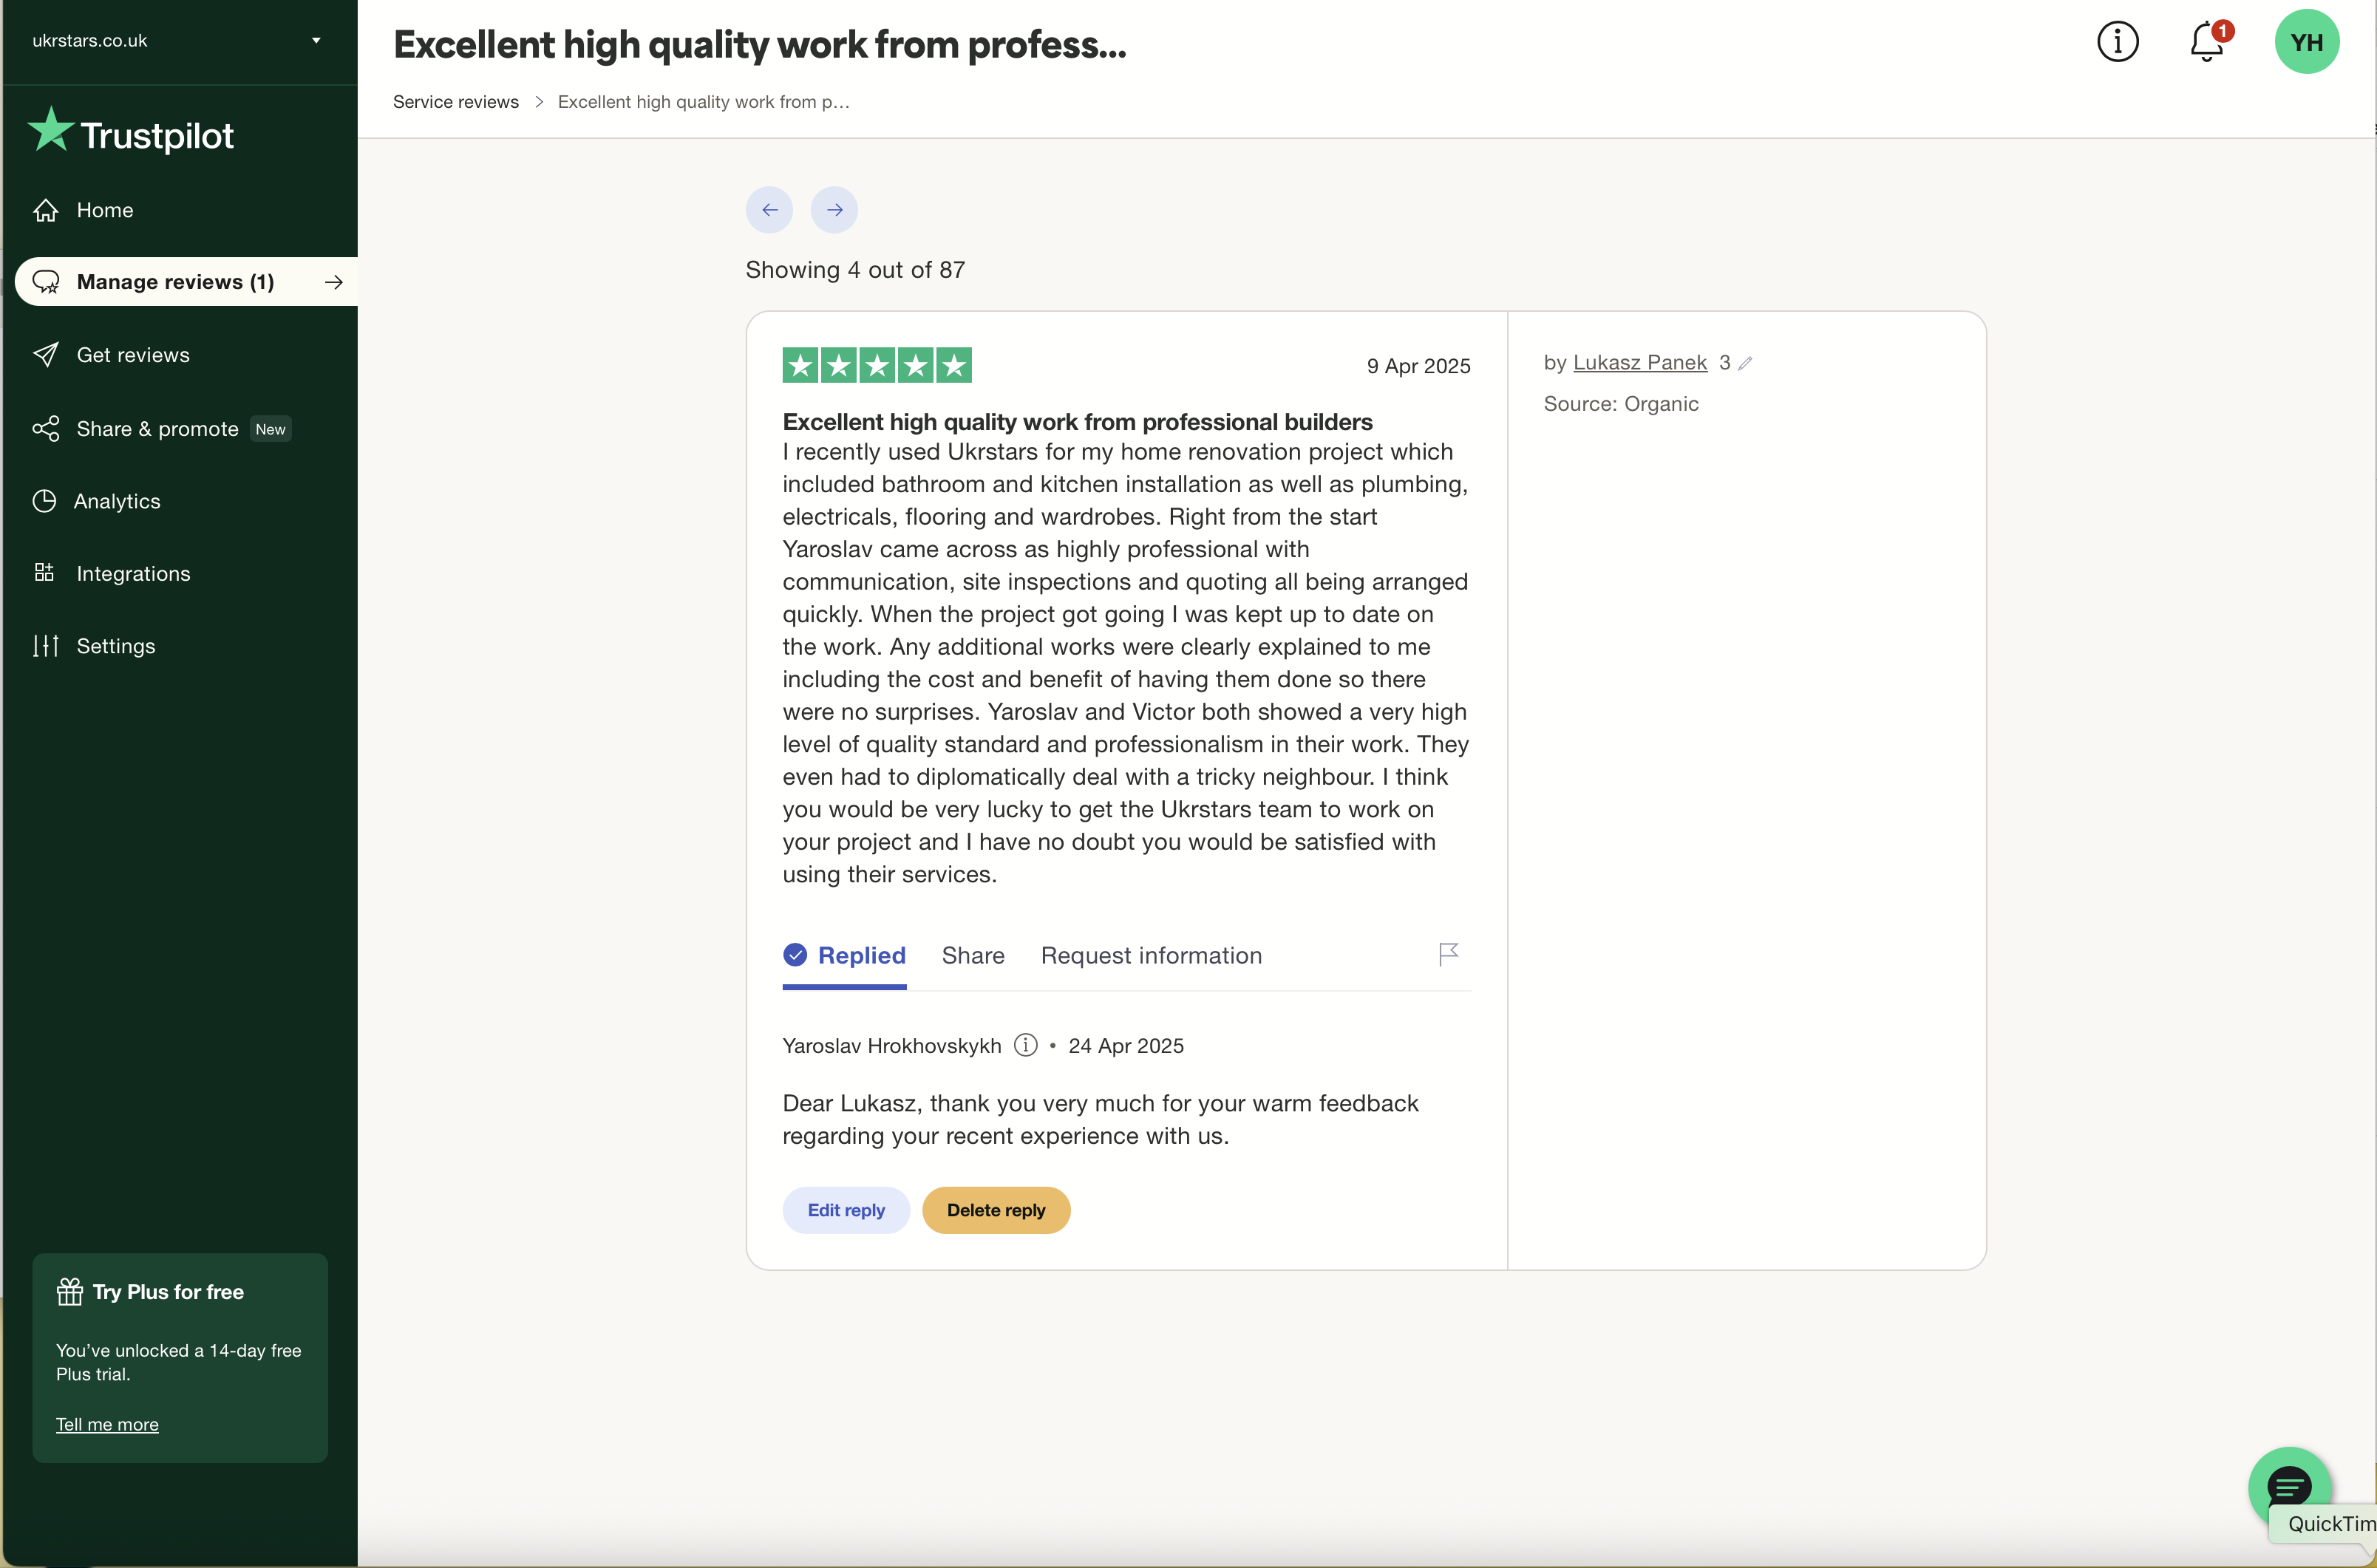Open the chat support bubble

pyautogui.click(x=2288, y=1487)
